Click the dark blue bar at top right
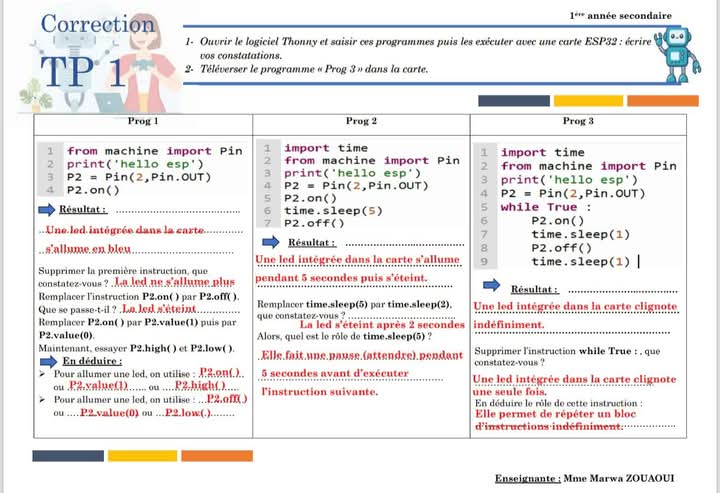 [513, 100]
